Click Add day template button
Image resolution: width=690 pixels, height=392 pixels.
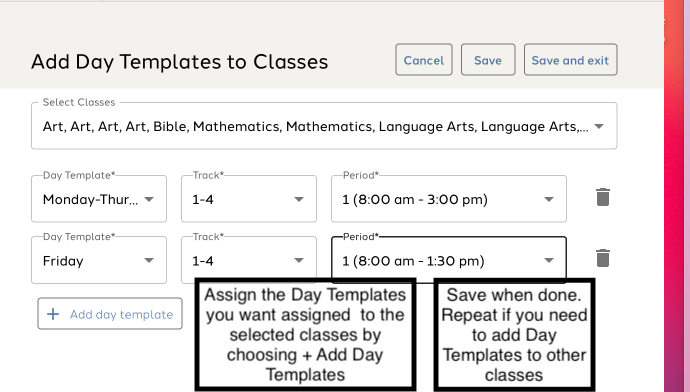coord(110,314)
